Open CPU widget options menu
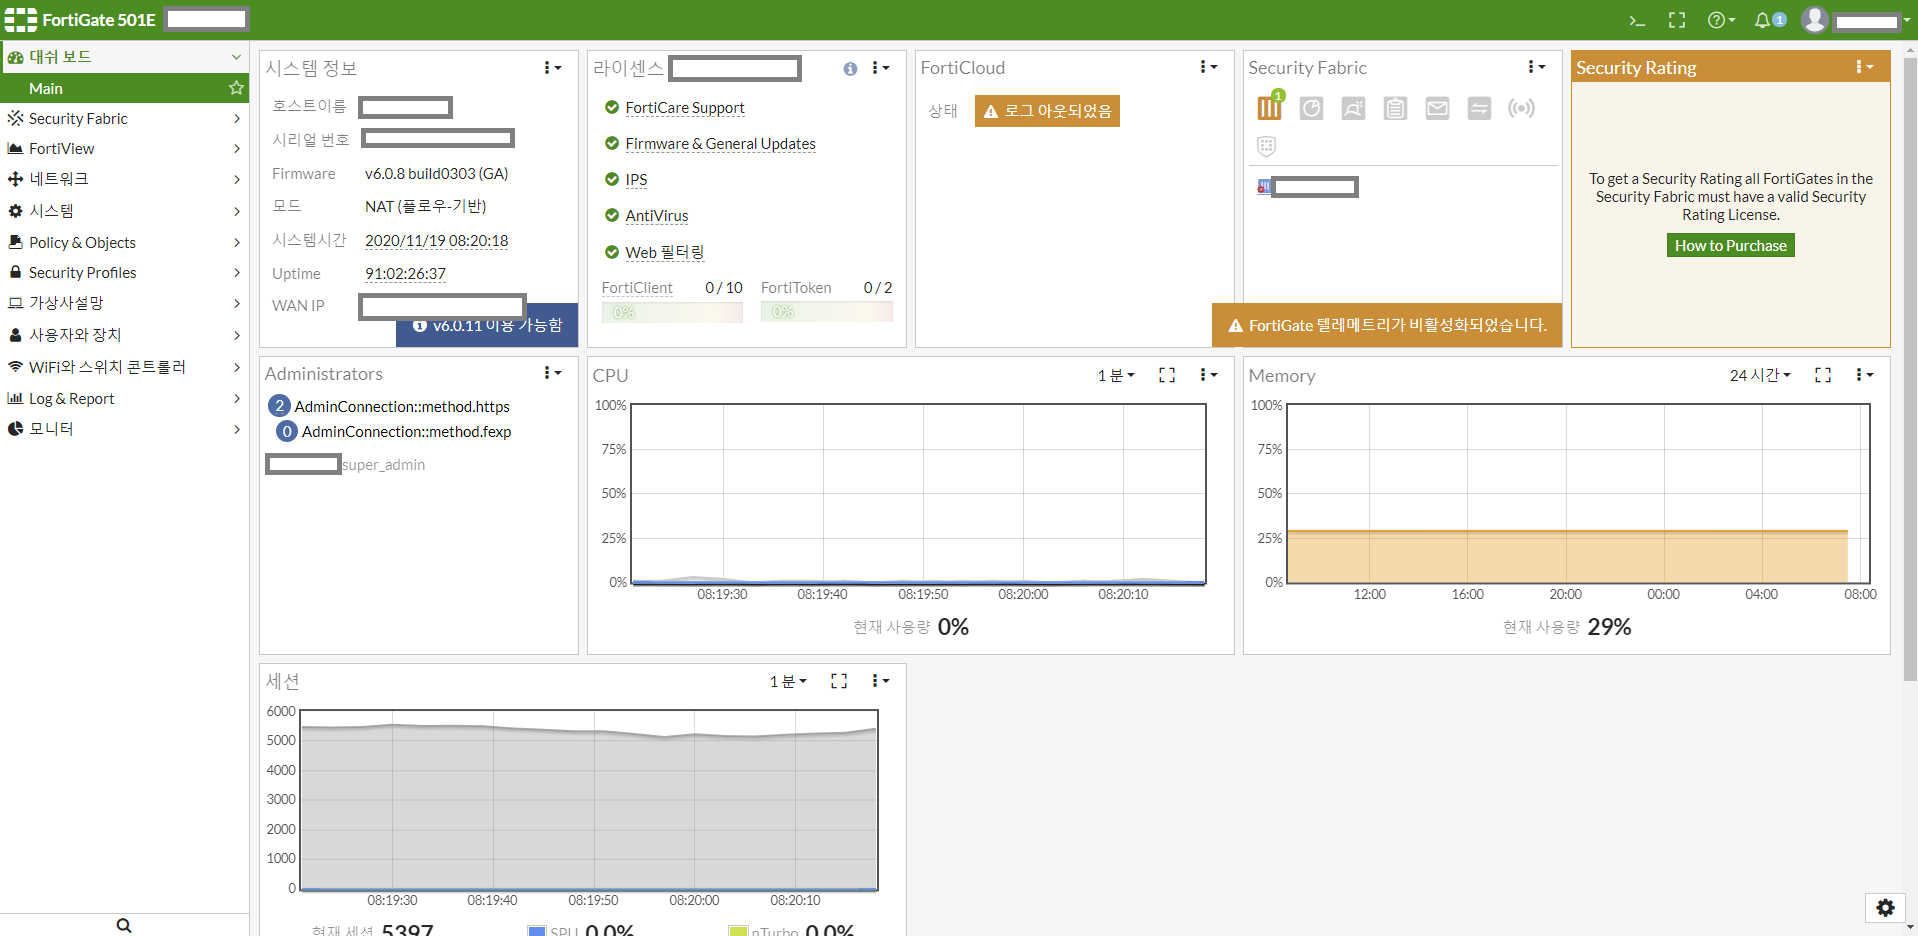This screenshot has height=936, width=1918. pos(1208,375)
